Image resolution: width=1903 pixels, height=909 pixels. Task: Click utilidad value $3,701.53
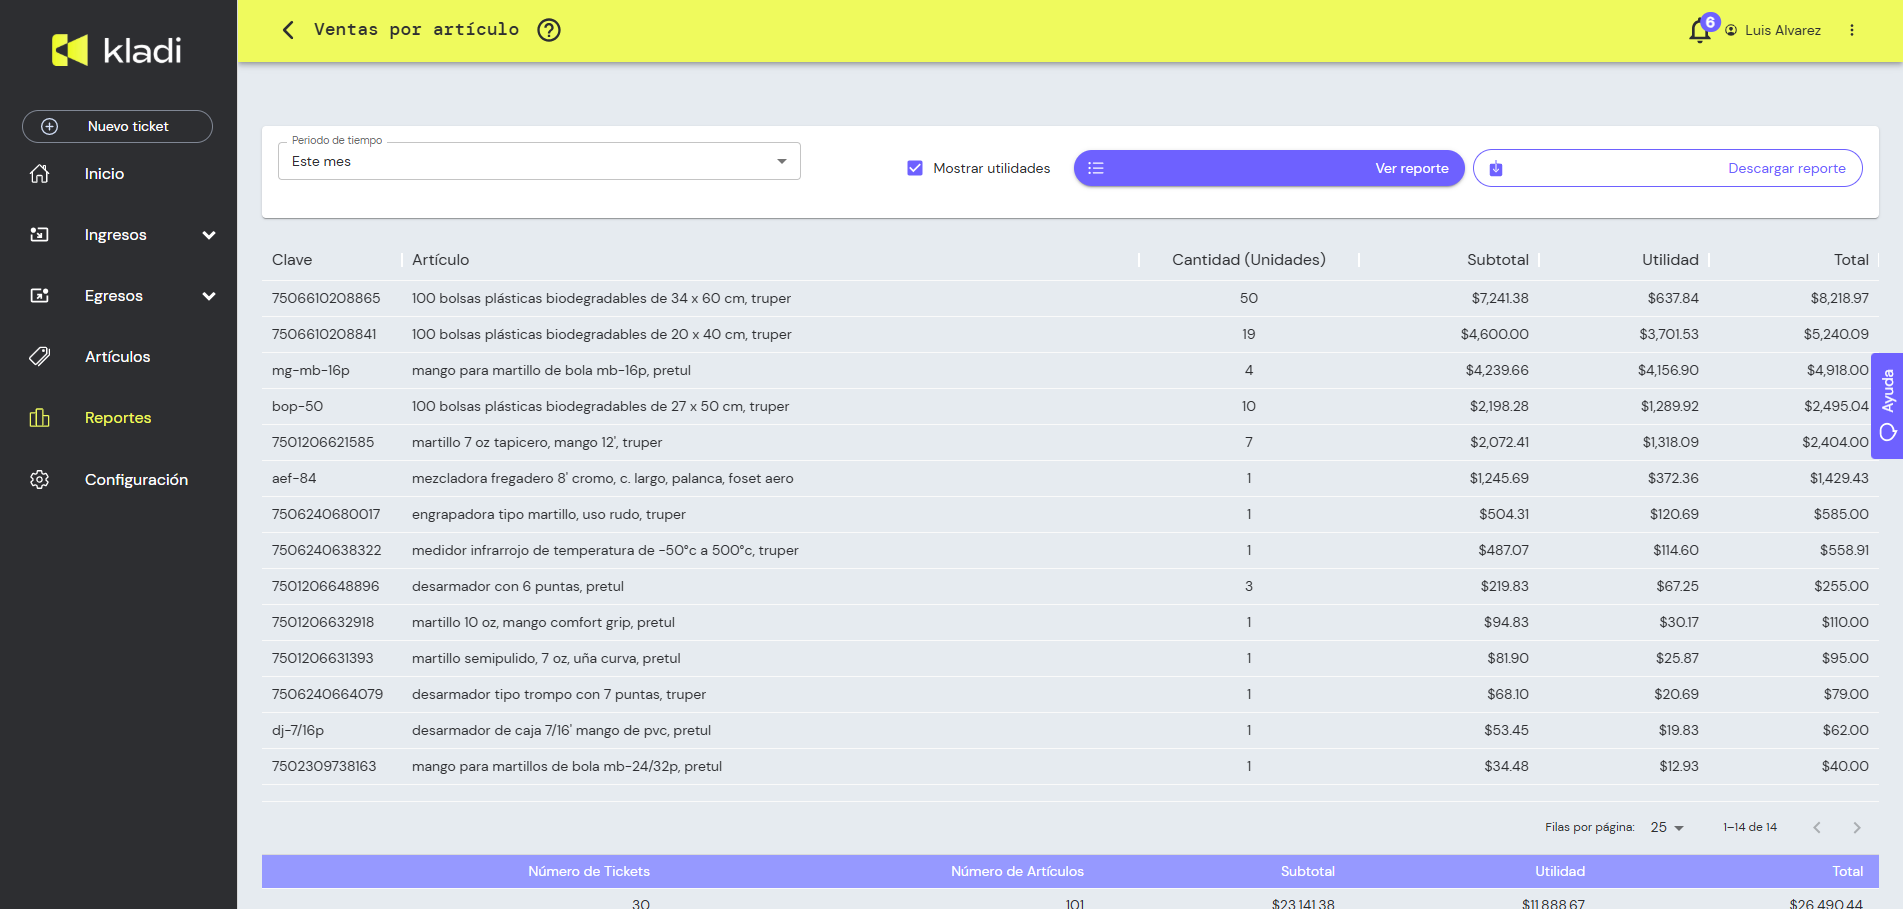pyautogui.click(x=1668, y=334)
